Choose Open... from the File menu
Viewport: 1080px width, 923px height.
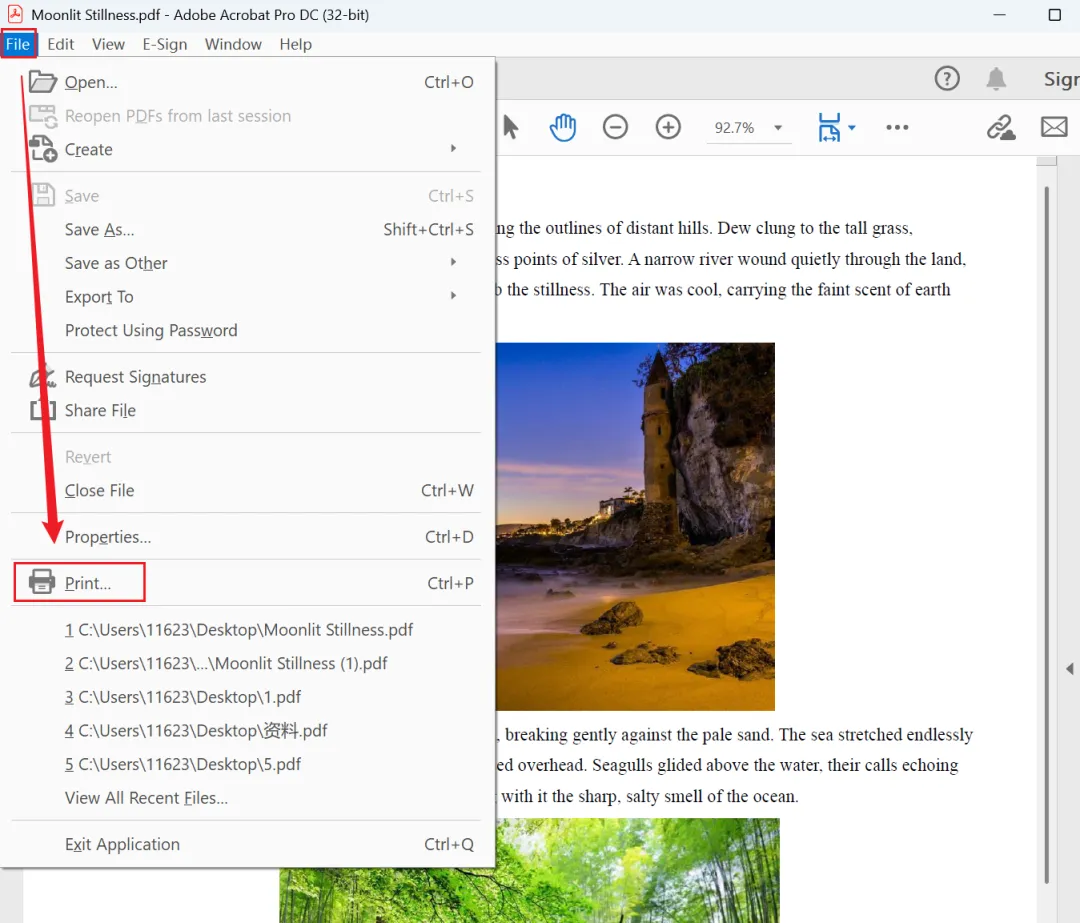[x=246, y=82]
